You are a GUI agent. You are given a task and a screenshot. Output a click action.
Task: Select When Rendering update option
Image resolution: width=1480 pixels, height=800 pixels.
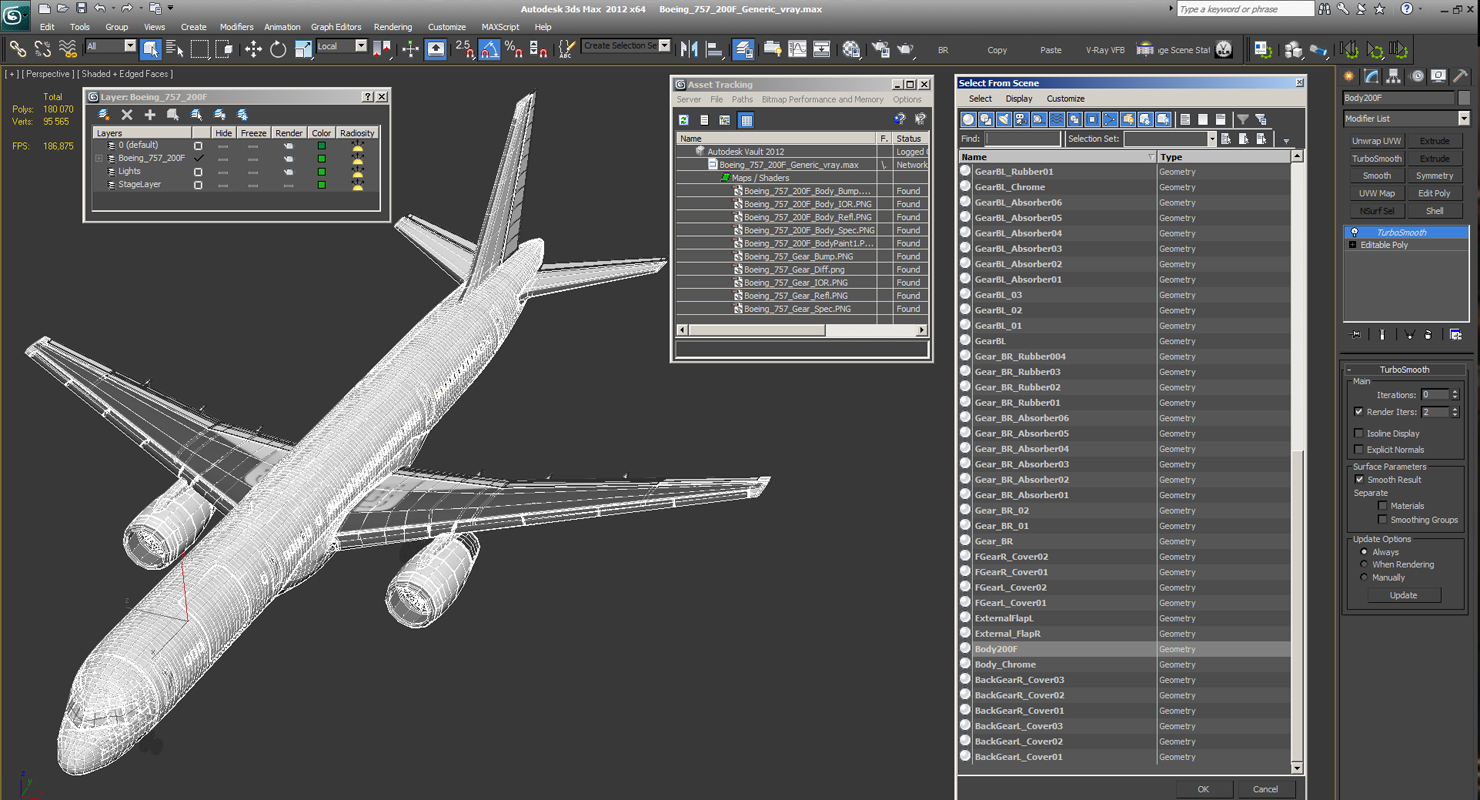coord(1364,565)
